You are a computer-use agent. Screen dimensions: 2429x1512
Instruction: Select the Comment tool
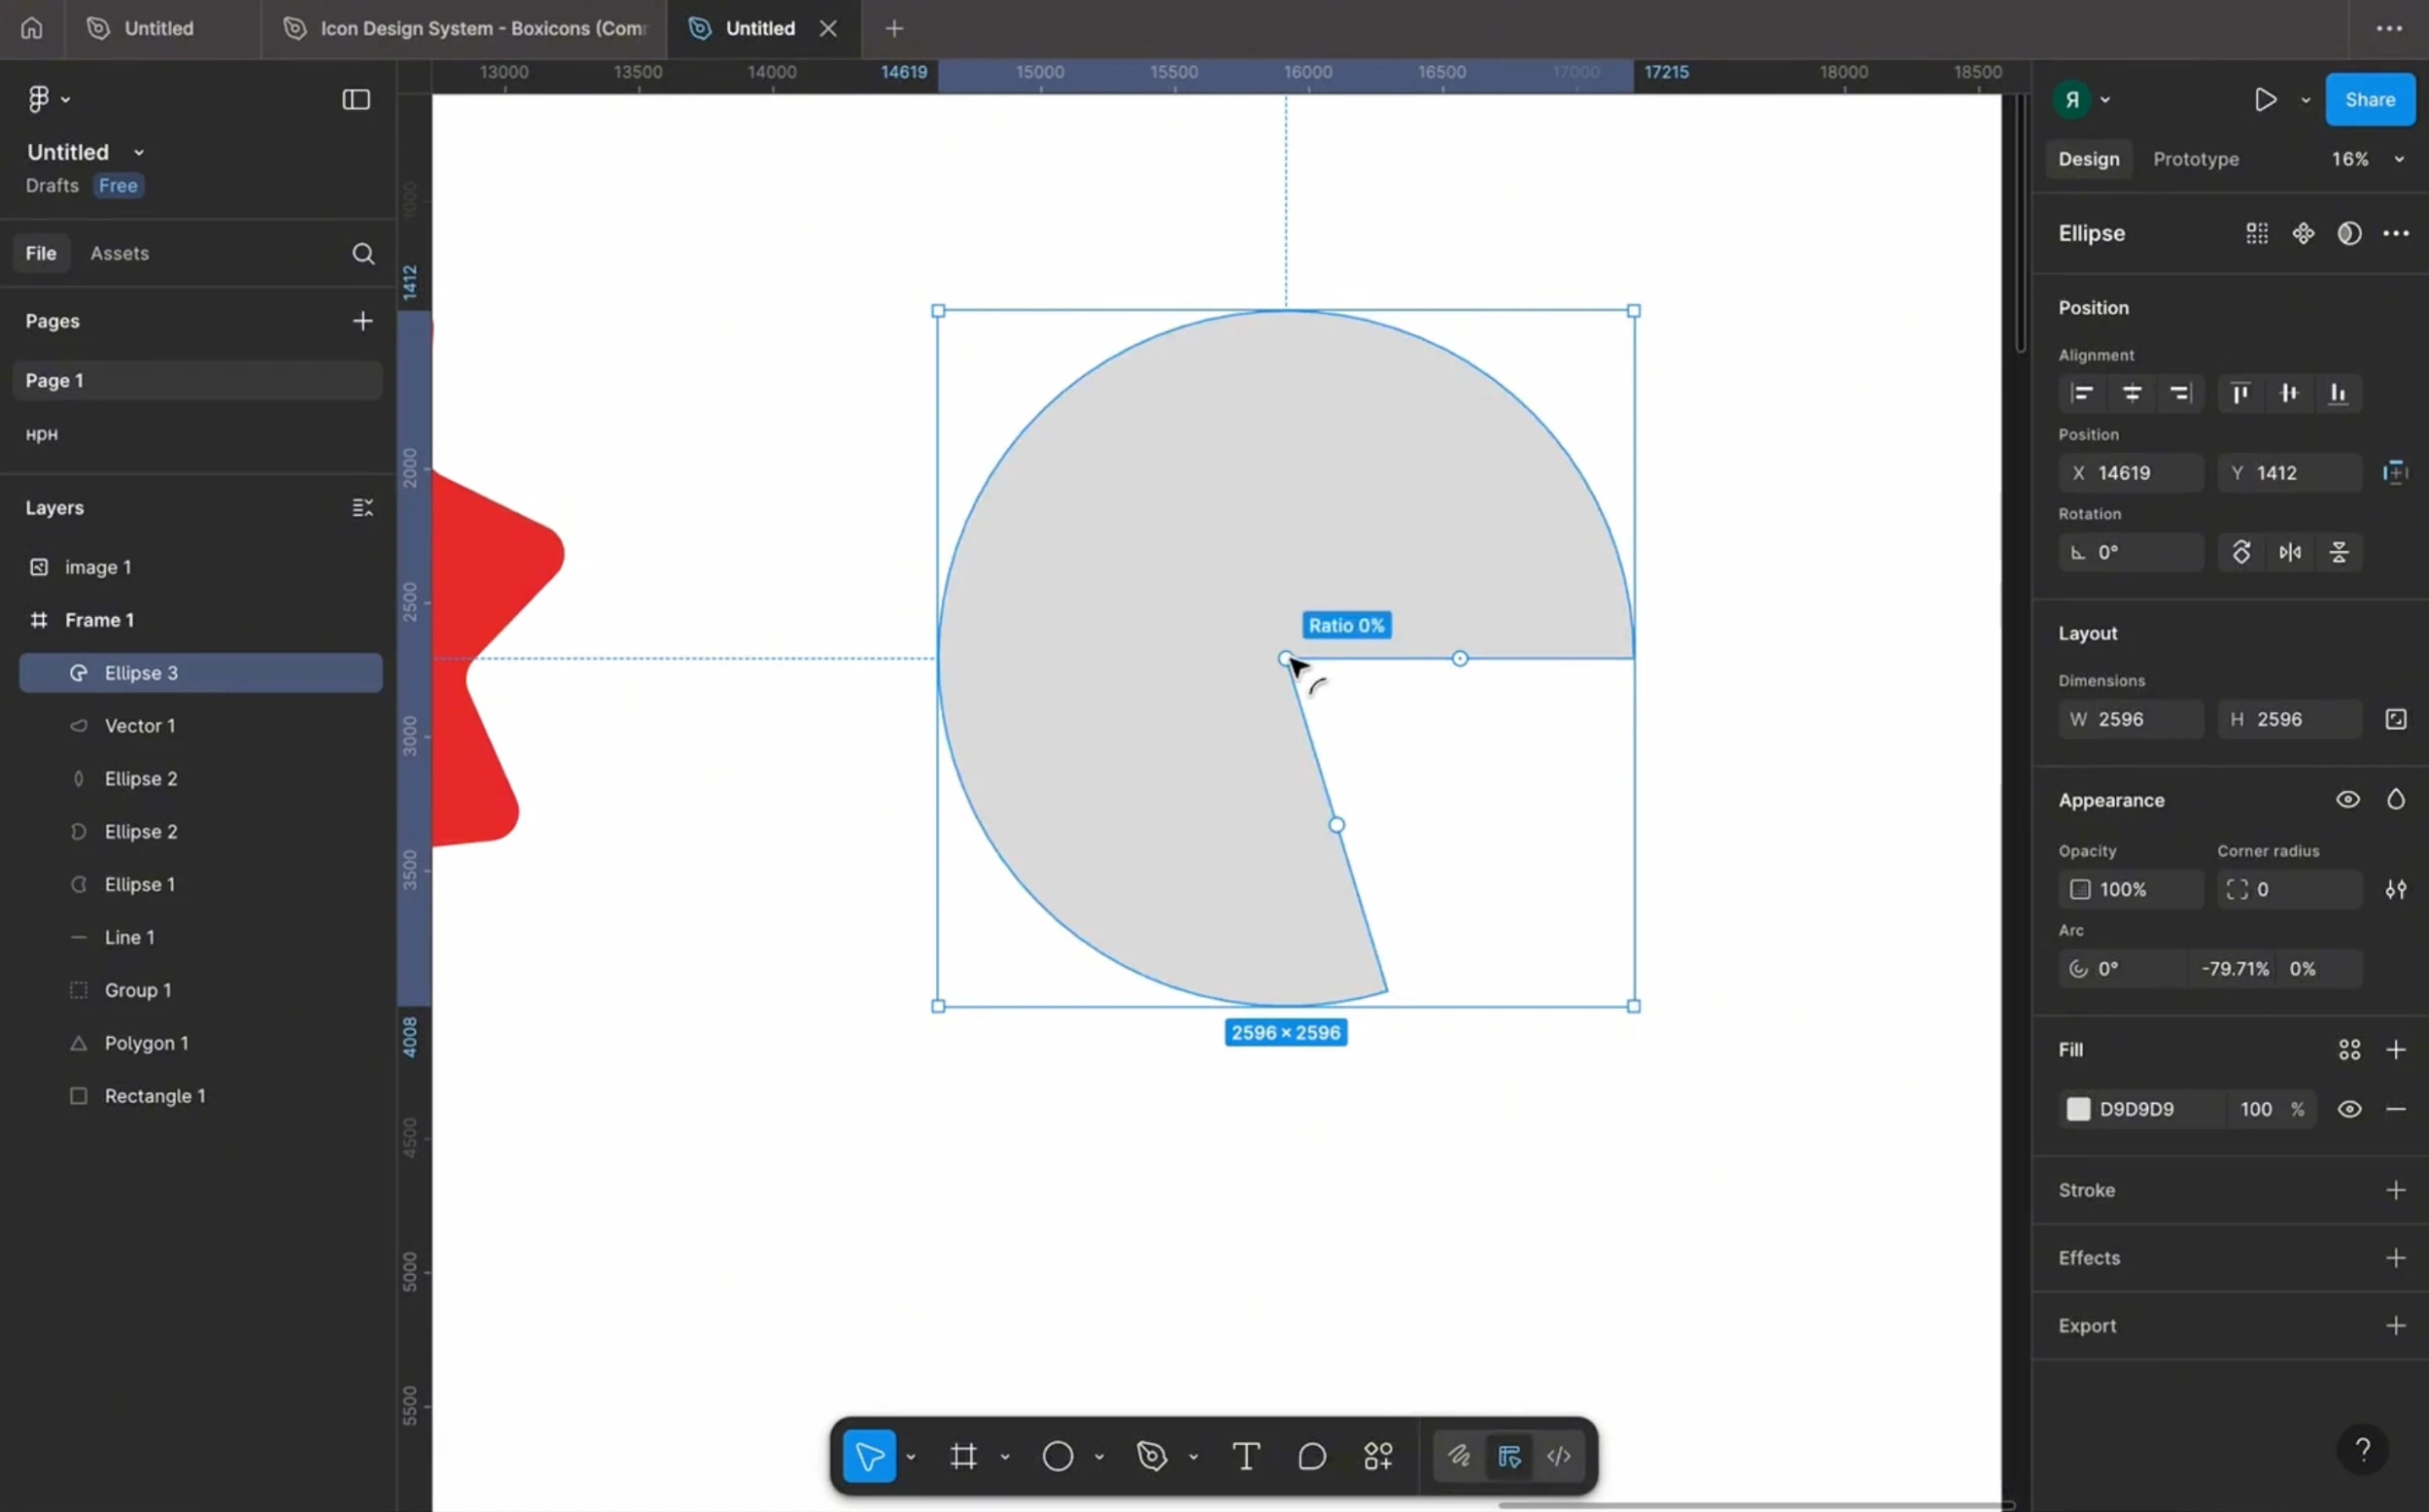click(x=1311, y=1456)
